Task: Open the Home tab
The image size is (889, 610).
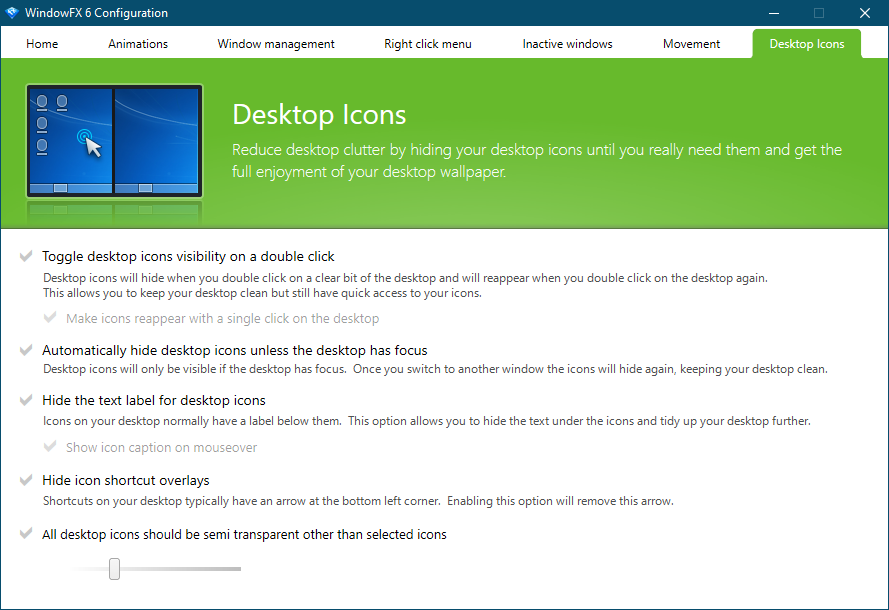Action: [42, 44]
